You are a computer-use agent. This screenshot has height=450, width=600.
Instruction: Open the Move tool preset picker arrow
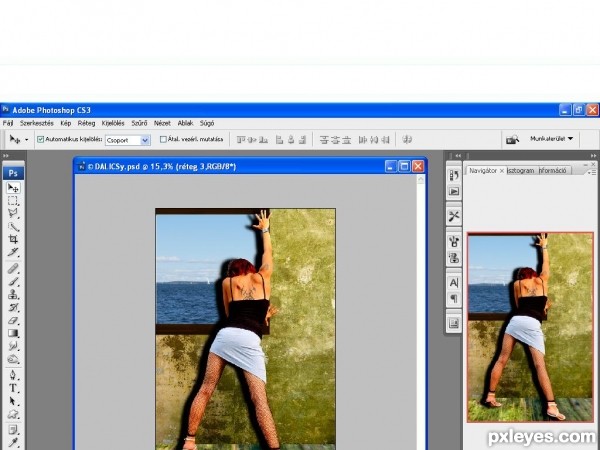pos(26,140)
